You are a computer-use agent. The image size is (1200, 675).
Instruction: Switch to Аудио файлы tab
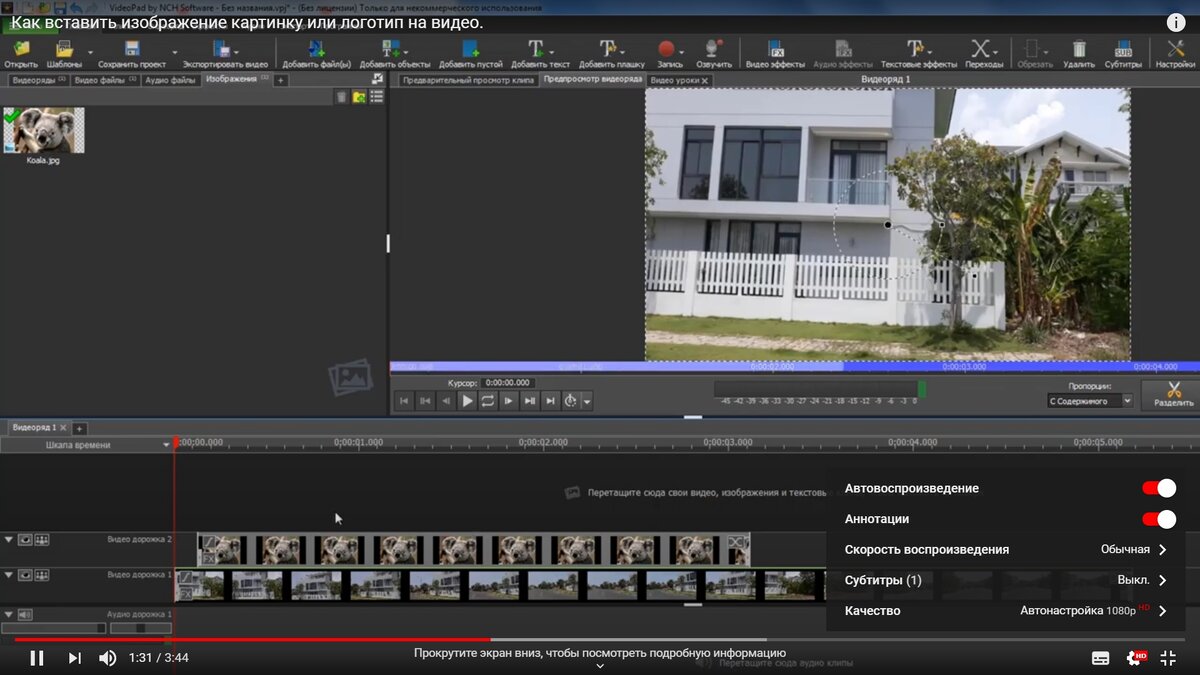click(x=170, y=79)
